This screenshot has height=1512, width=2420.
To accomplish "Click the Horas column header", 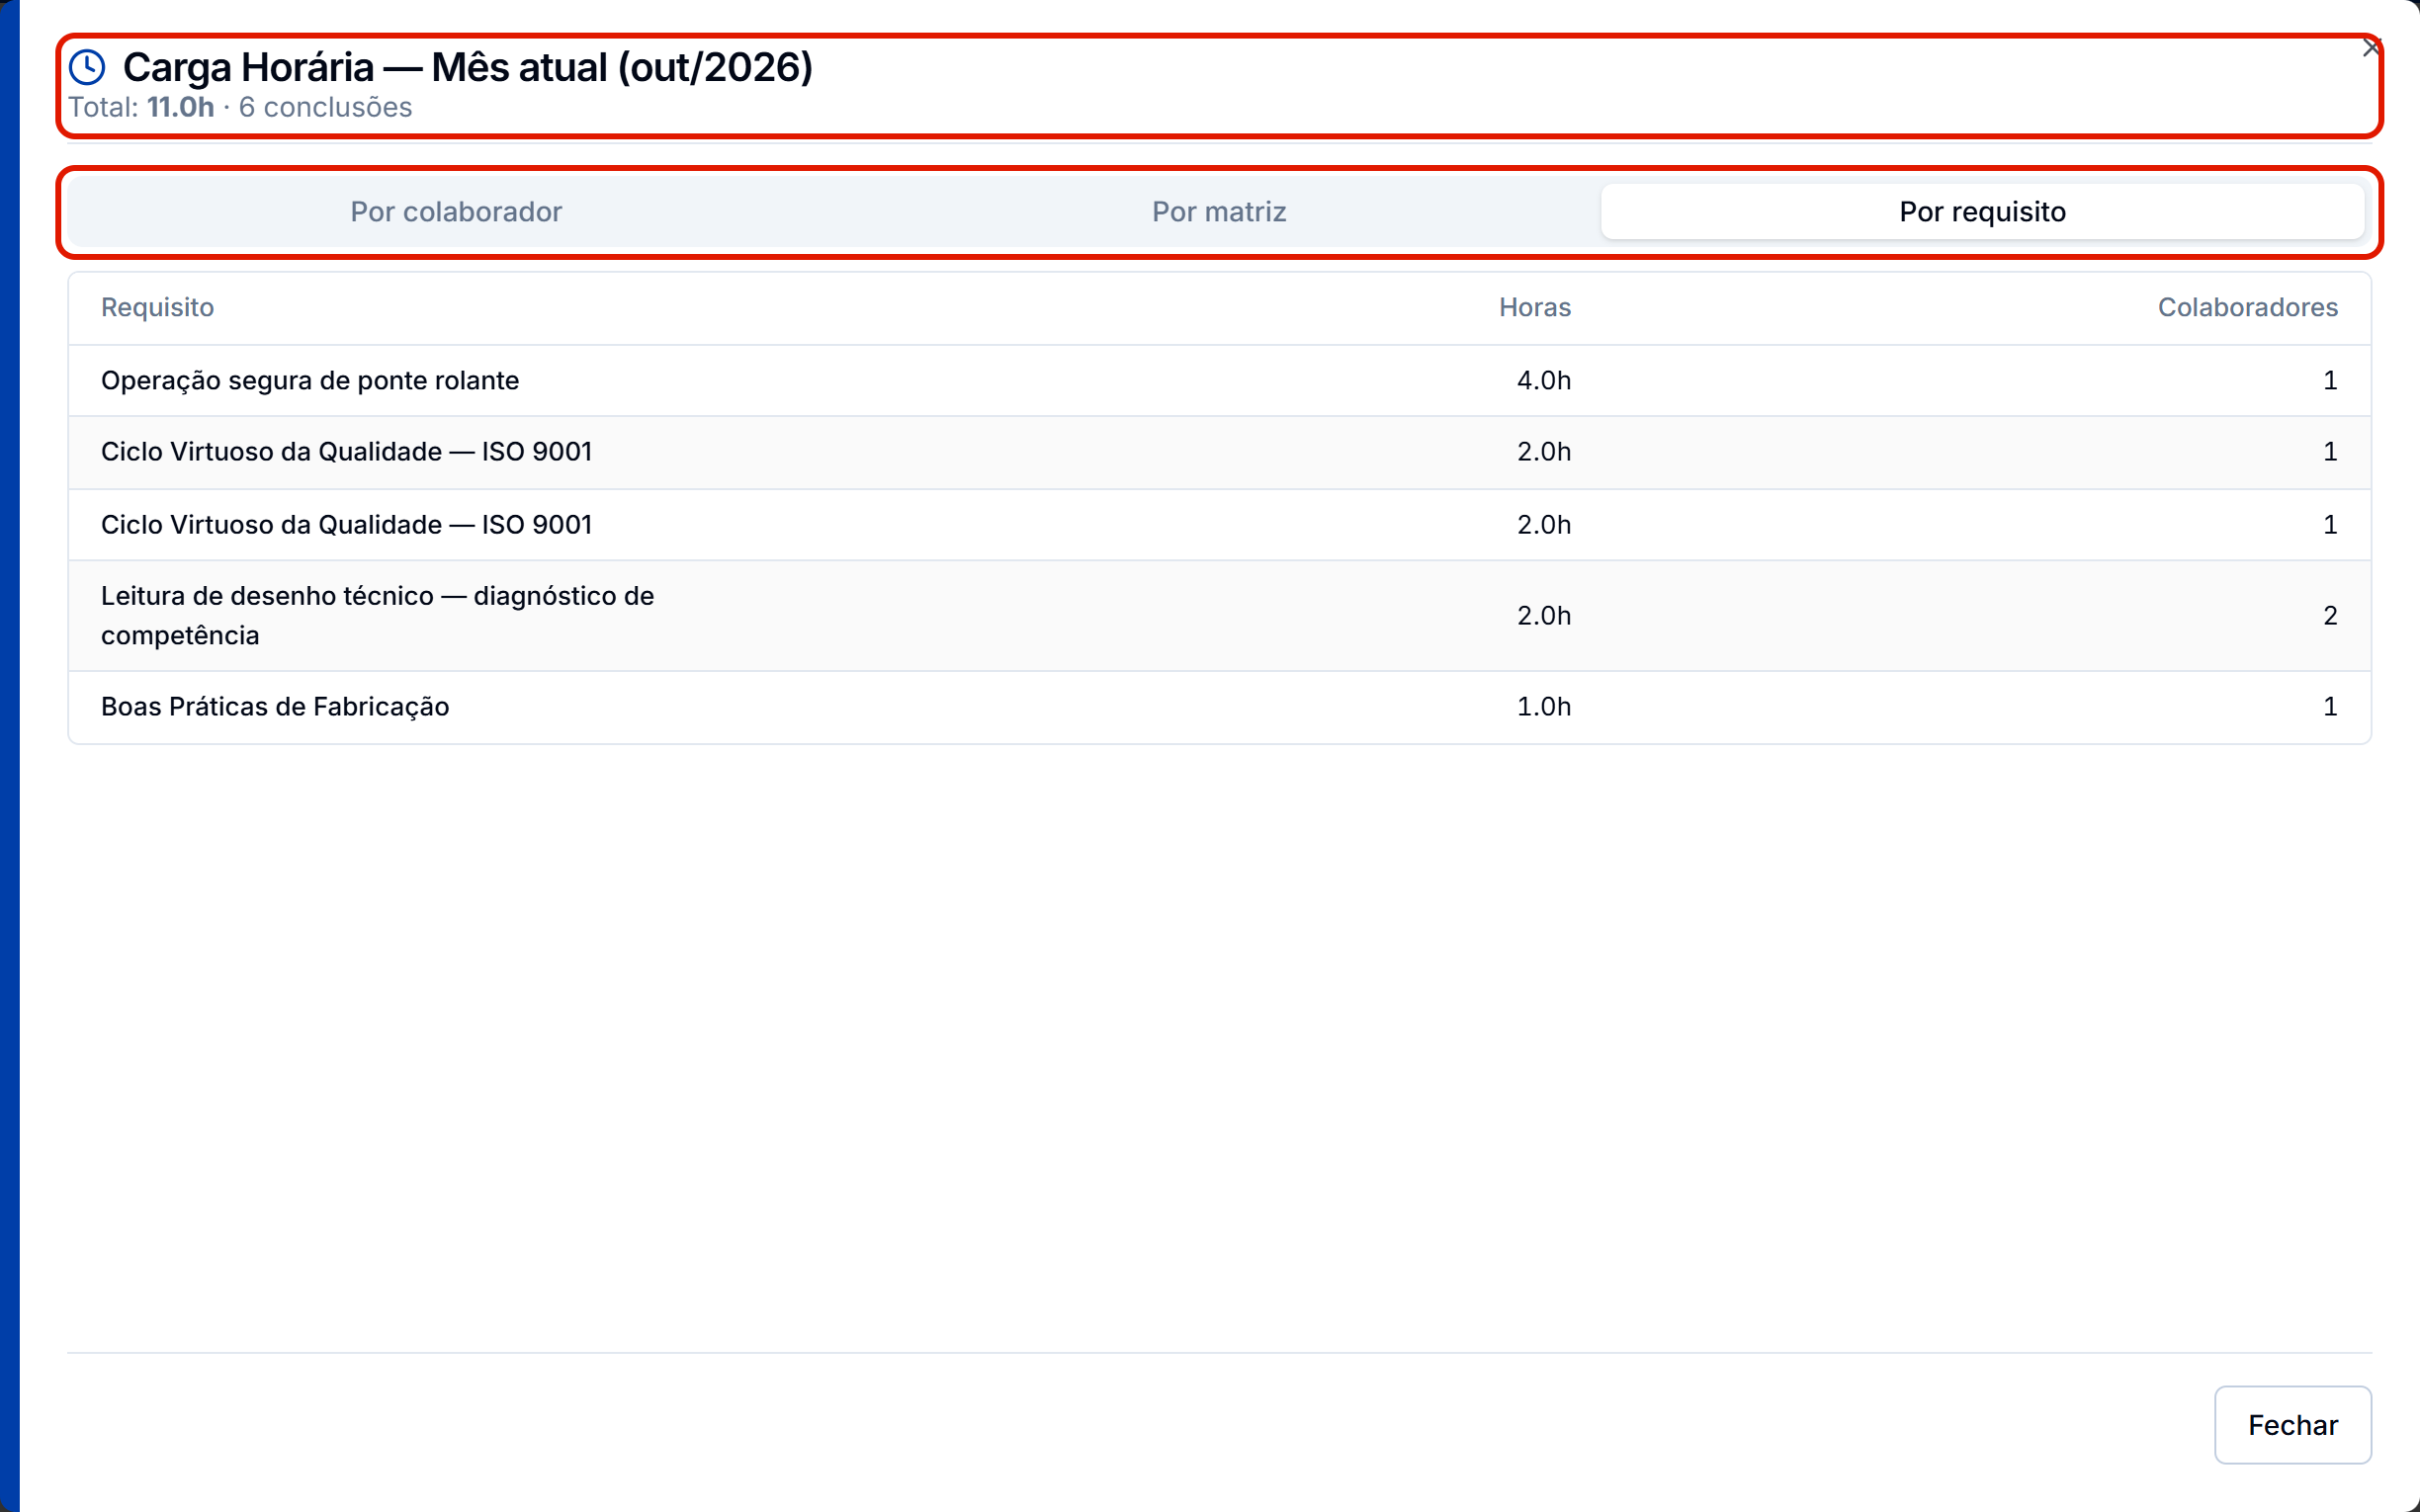I will [1534, 307].
